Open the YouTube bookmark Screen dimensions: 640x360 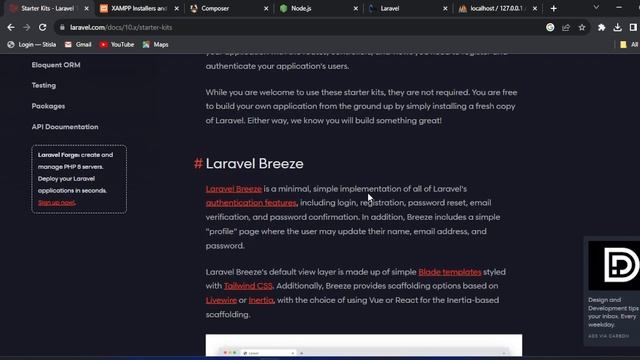pos(117,44)
